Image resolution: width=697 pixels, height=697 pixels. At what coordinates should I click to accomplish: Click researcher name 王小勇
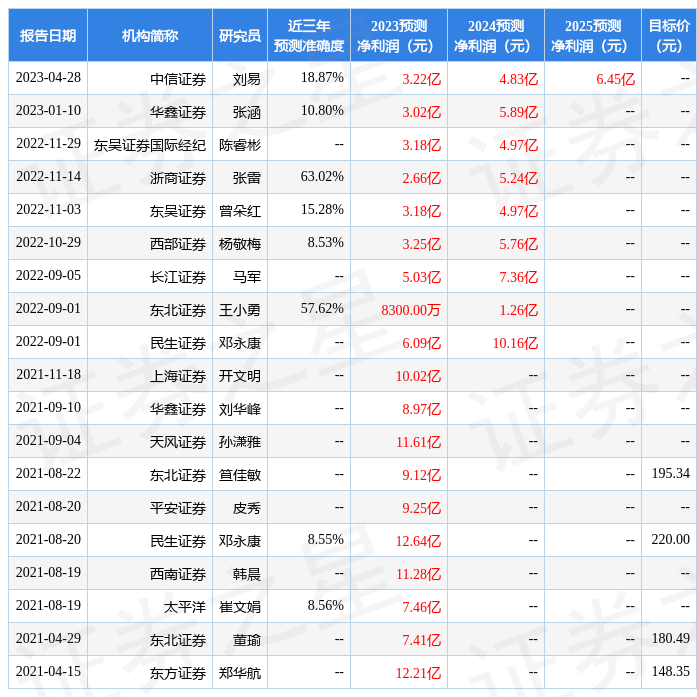click(240, 310)
